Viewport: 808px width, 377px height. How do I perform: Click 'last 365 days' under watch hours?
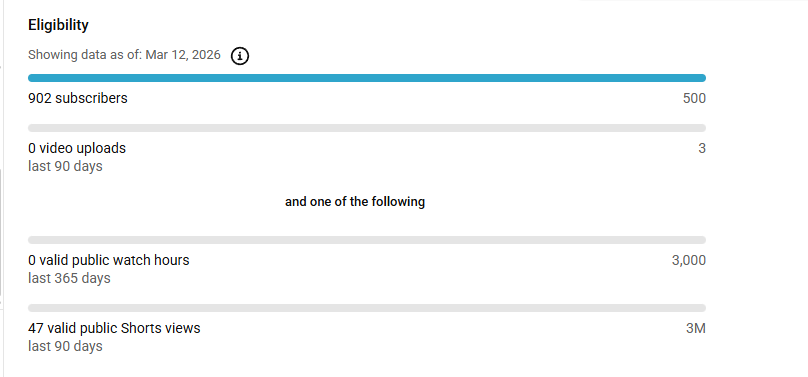tap(69, 278)
